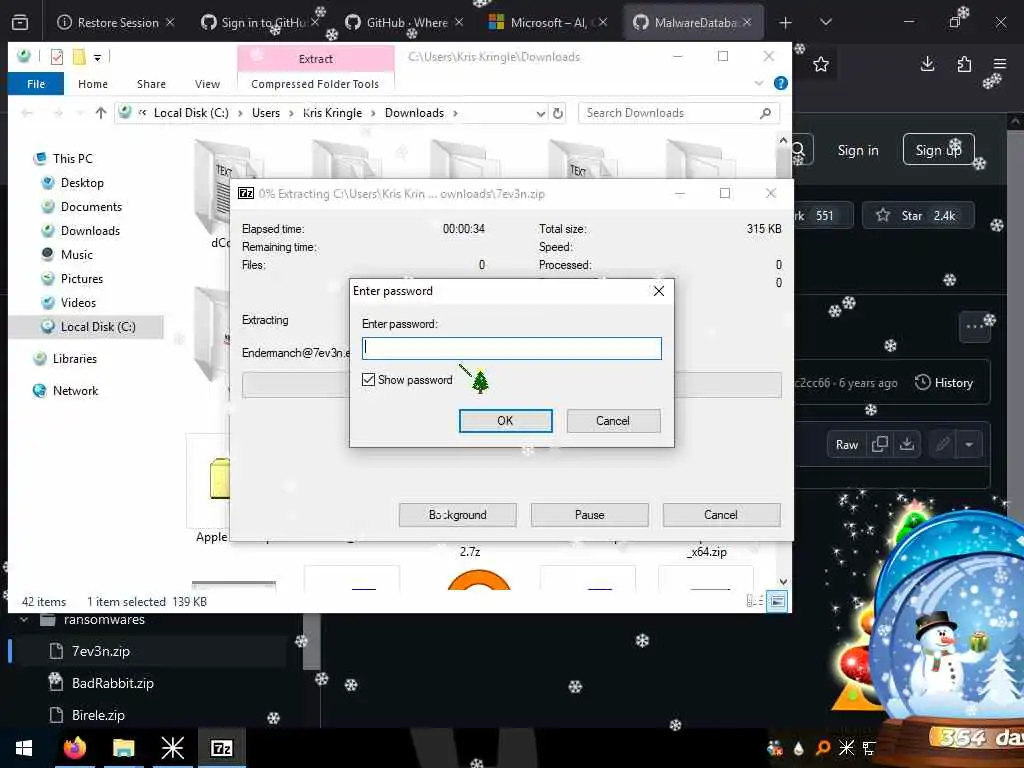Open the list all tabs dropdown
Screen dimensions: 1024x768
coord(826,22)
